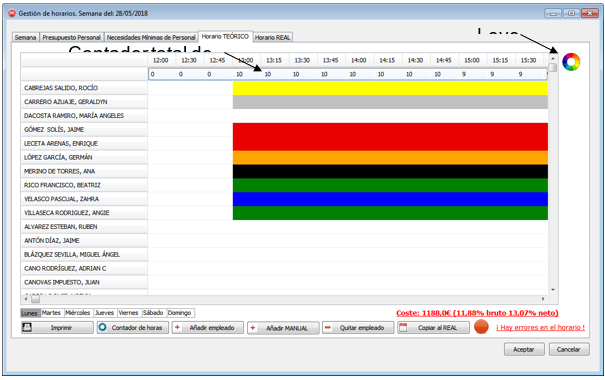Go to Necesidades Mínimas de Personal tab

151,37
